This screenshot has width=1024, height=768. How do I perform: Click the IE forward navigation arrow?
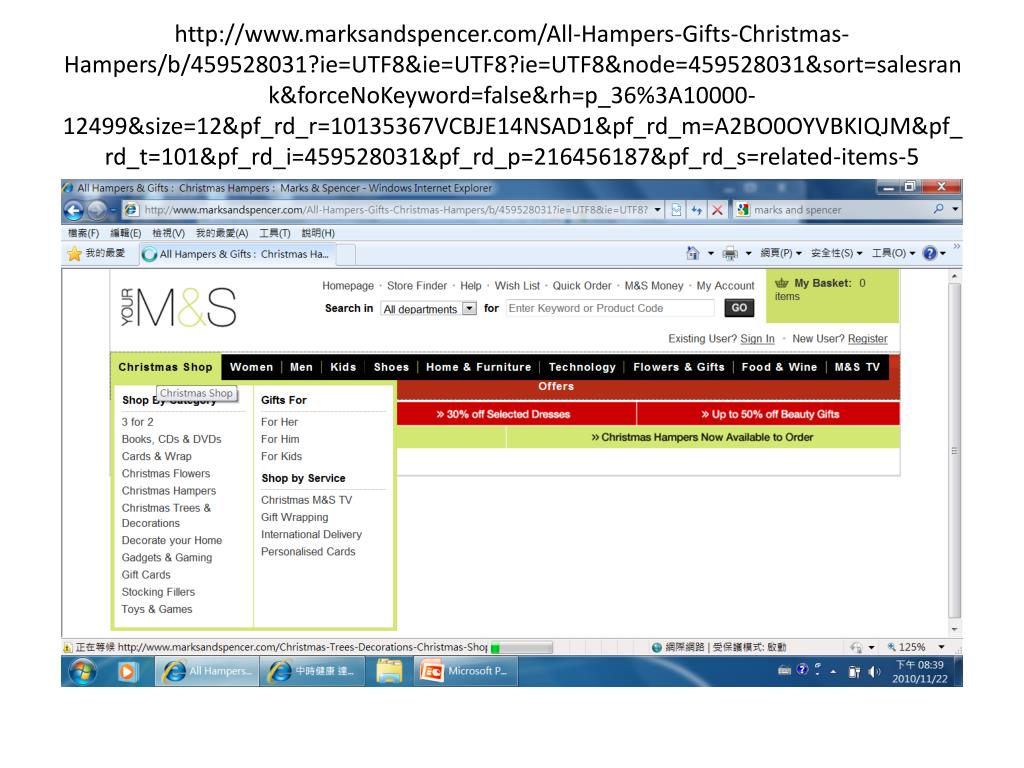pos(97,210)
